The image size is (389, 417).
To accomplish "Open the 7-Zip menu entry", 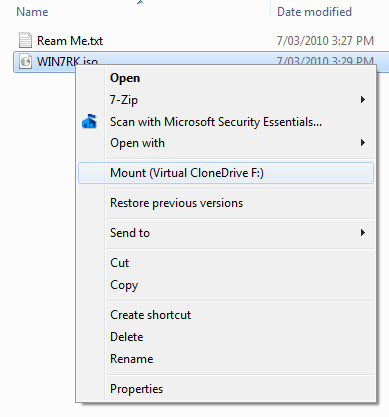I will (x=226, y=100).
